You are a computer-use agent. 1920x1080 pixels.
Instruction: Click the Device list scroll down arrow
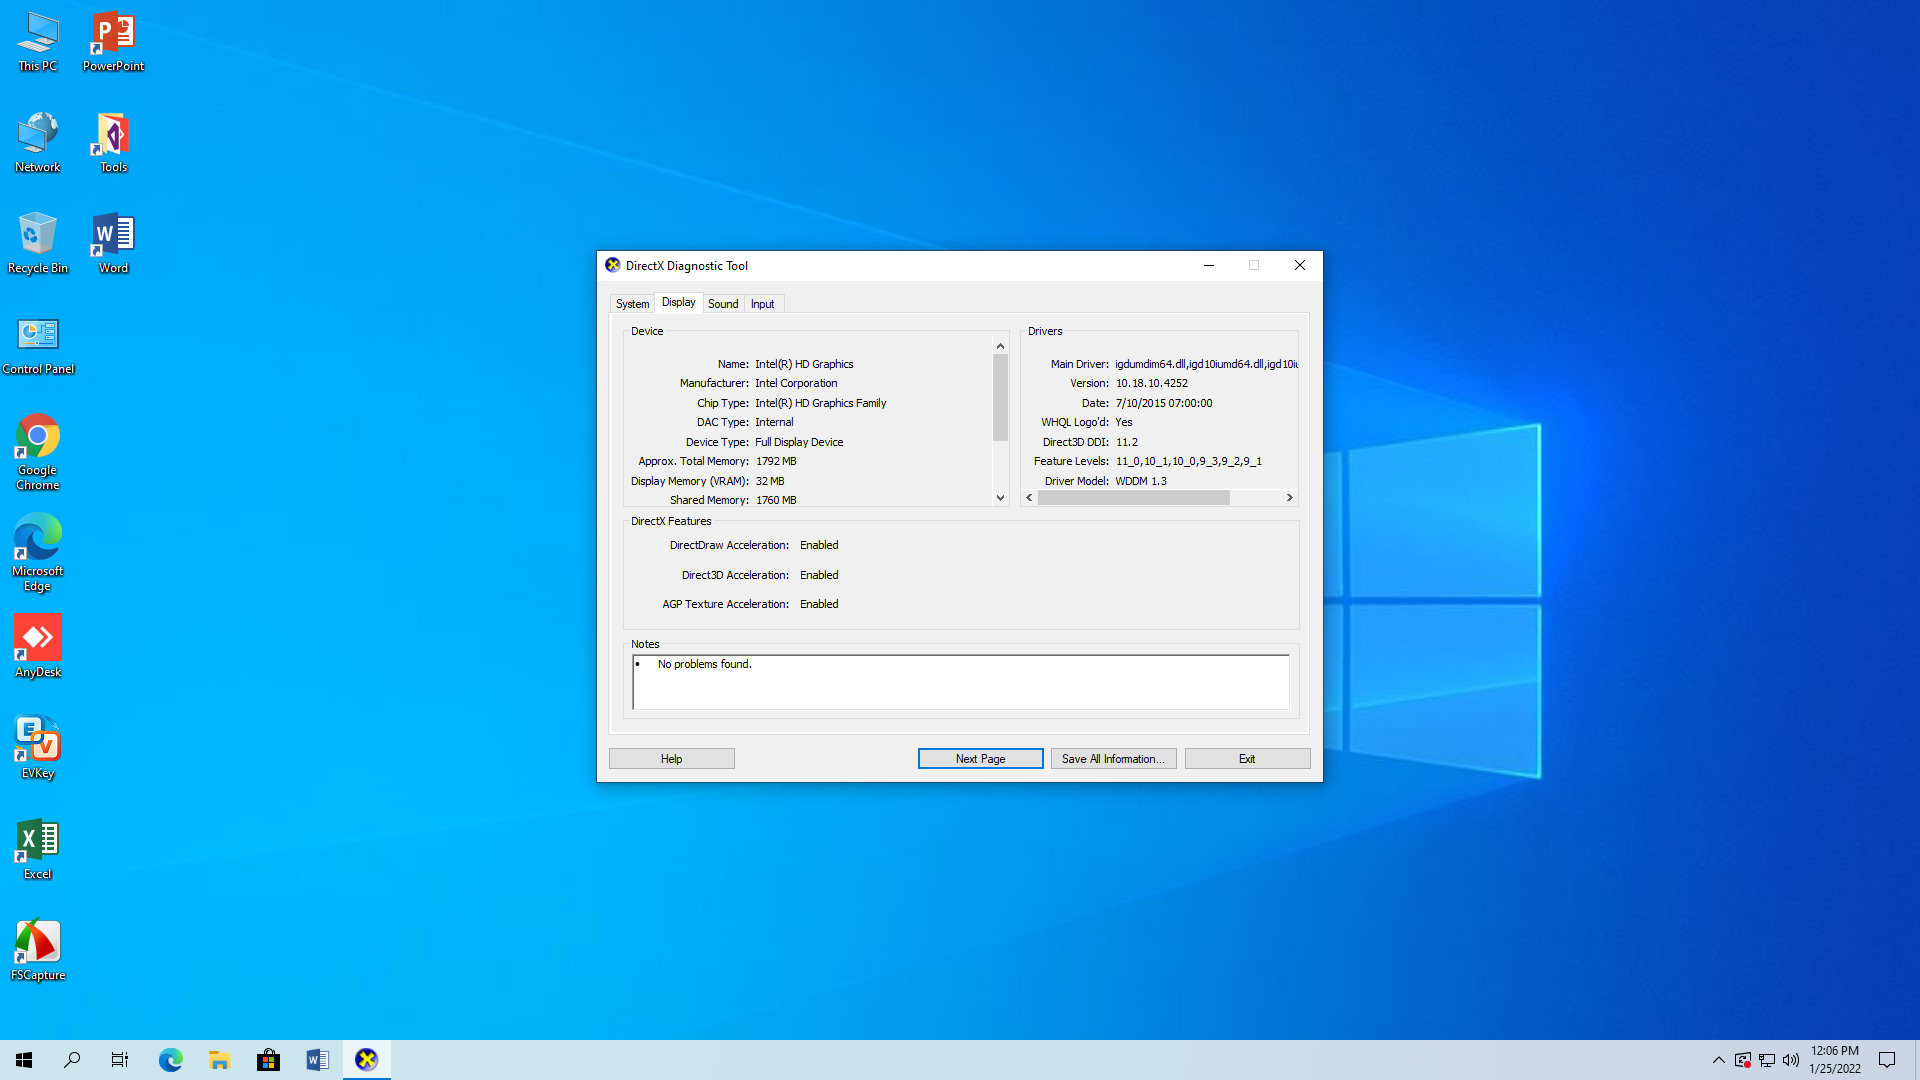click(1000, 497)
